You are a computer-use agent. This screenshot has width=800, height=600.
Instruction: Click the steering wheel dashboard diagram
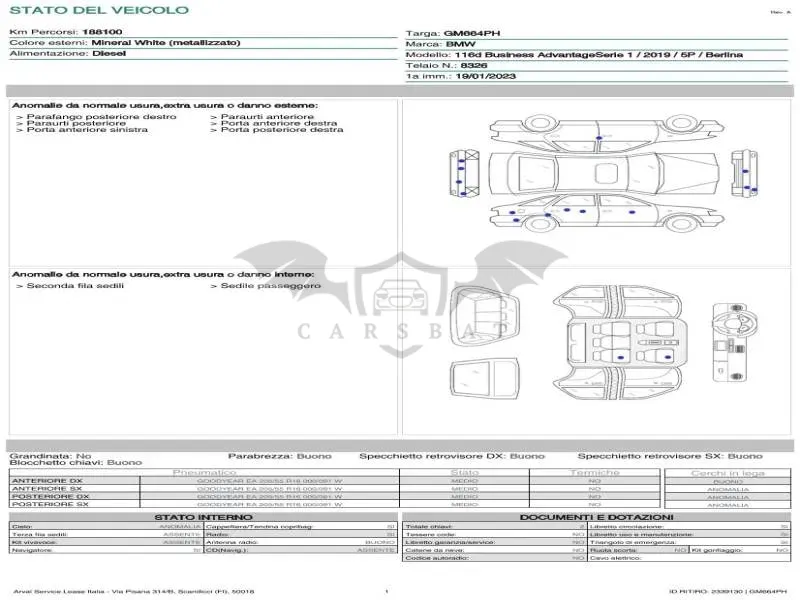735,342
